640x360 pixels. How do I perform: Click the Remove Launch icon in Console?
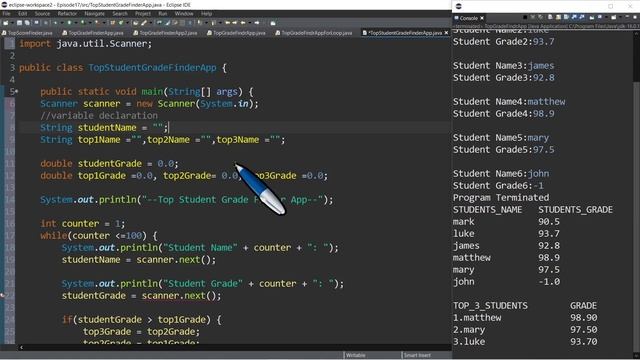(x=533, y=18)
